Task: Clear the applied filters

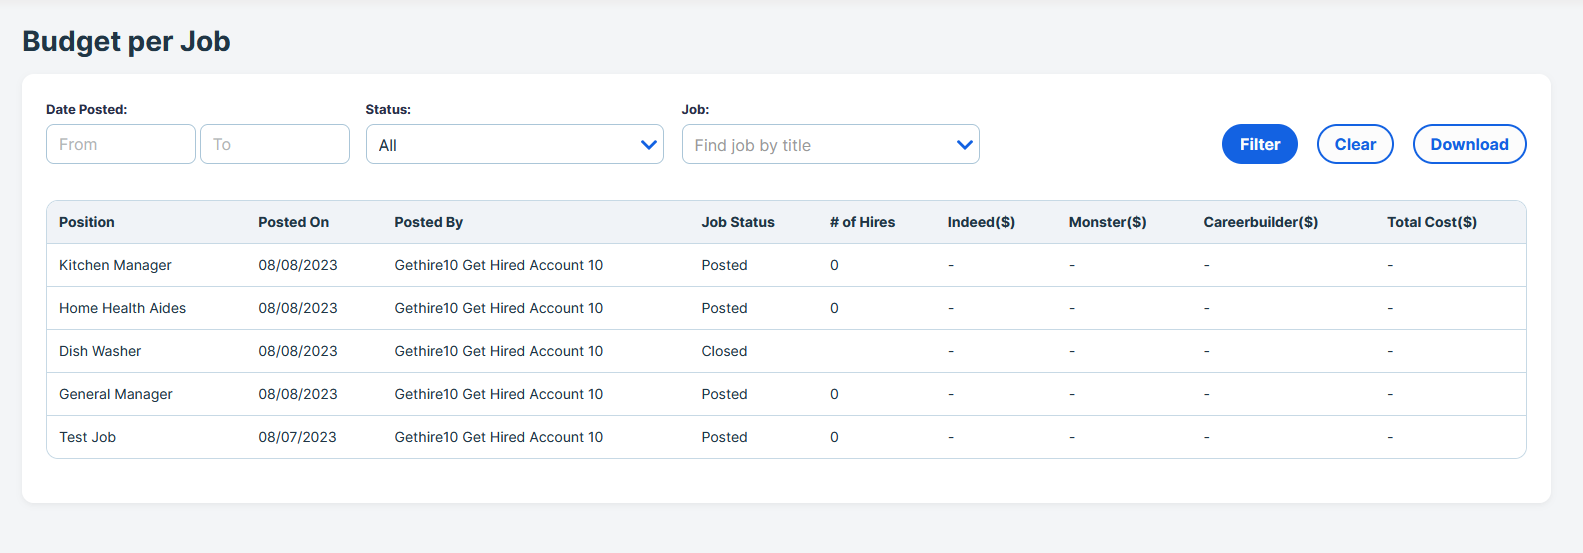Action: [x=1355, y=144]
